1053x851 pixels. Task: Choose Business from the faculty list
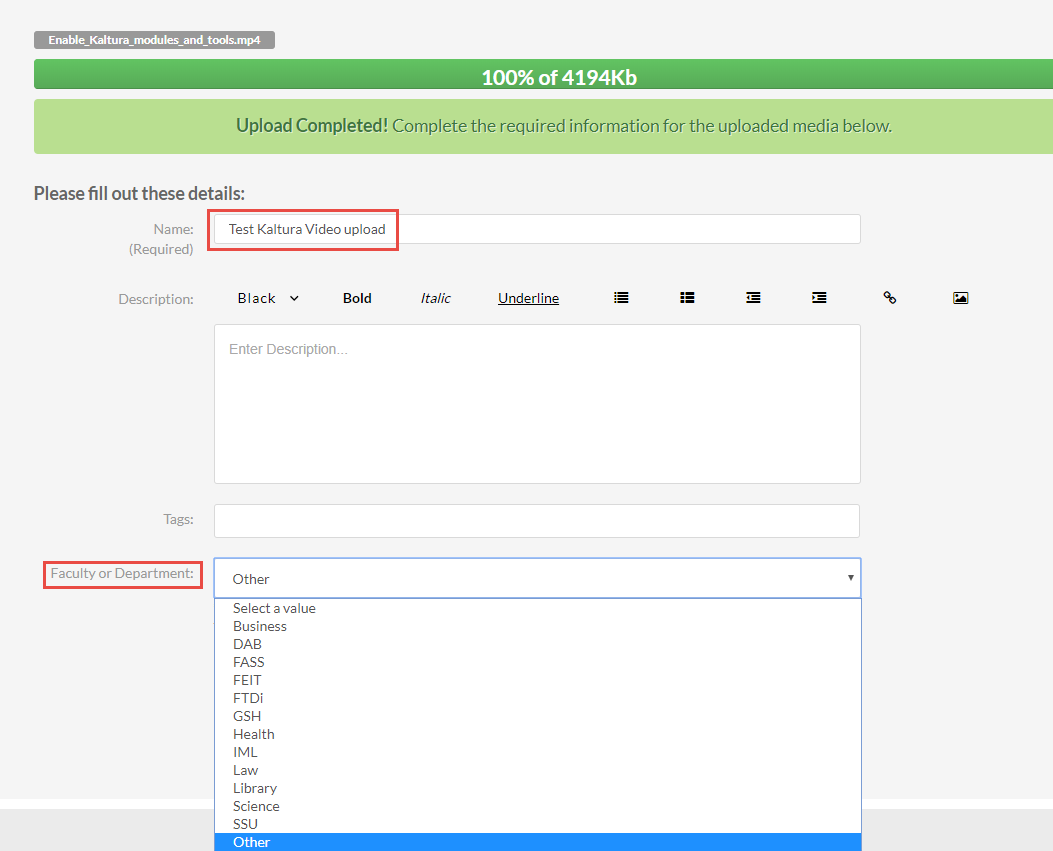pos(260,626)
